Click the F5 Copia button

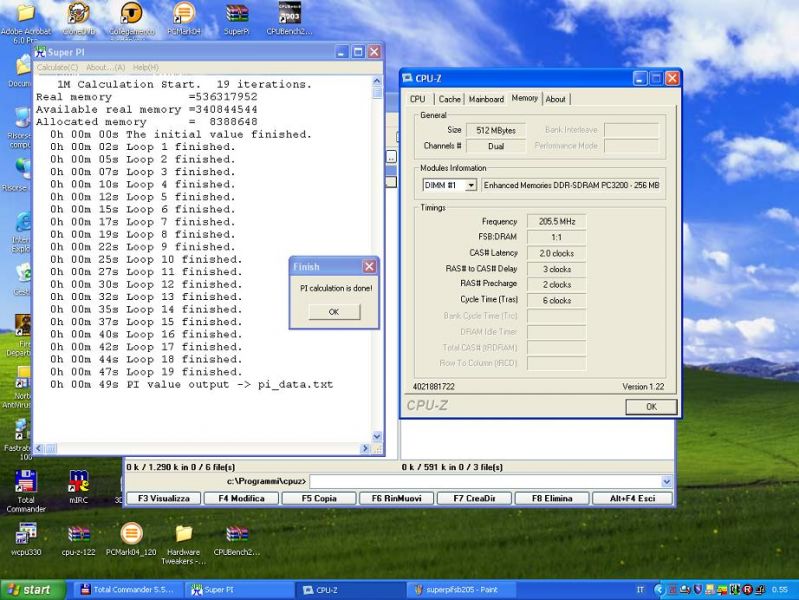click(319, 498)
